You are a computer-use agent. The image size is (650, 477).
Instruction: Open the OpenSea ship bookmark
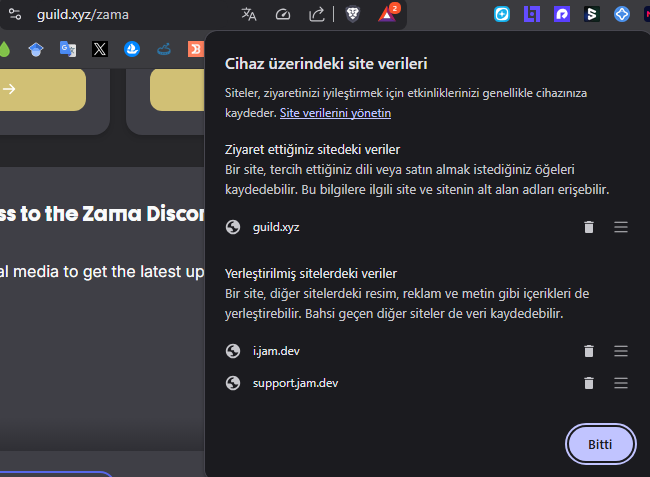[132, 49]
